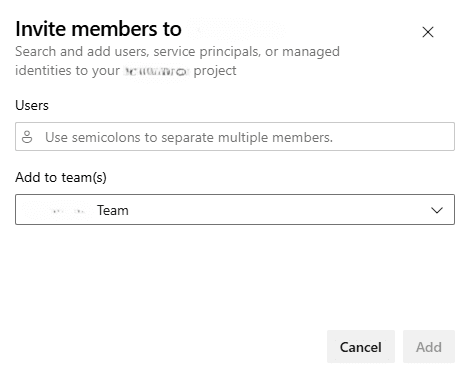
Task: Close the Invite members dialog
Action: coord(428,32)
